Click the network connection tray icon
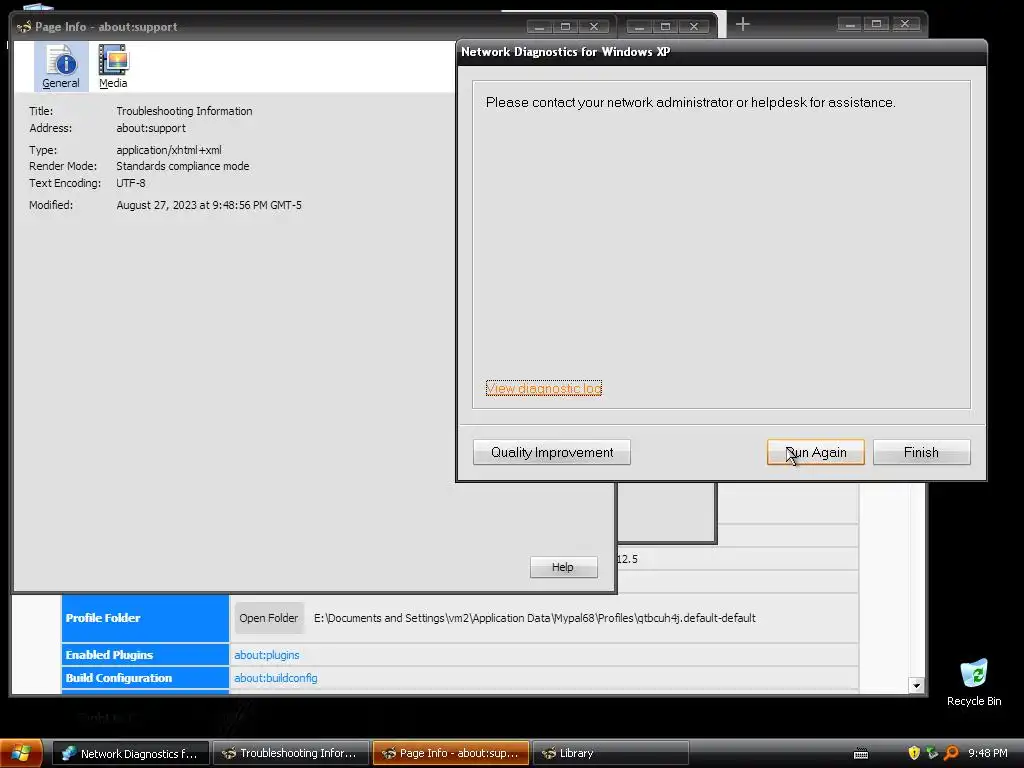 tap(932, 753)
